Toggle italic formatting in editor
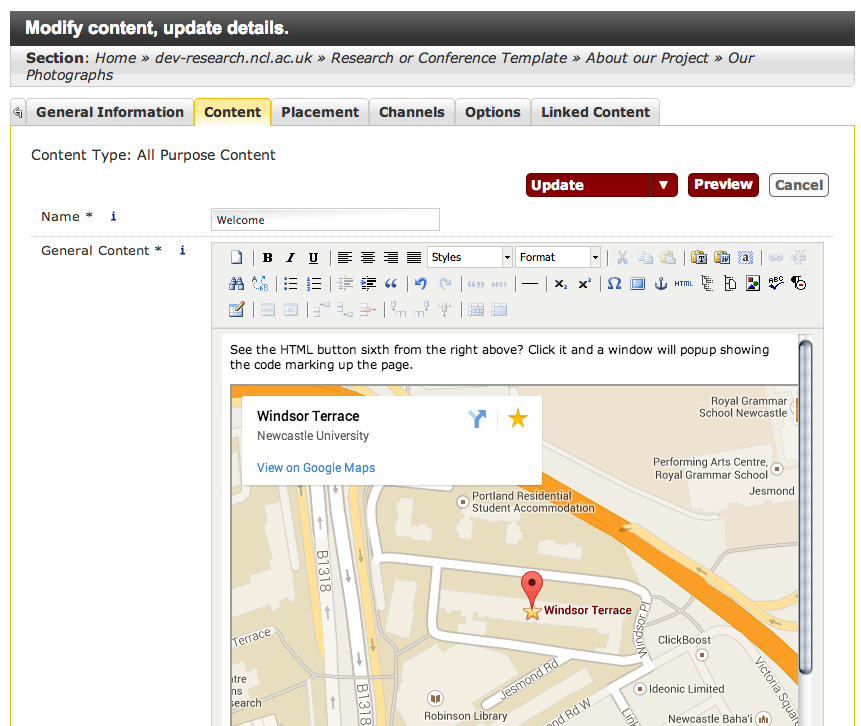 290,258
